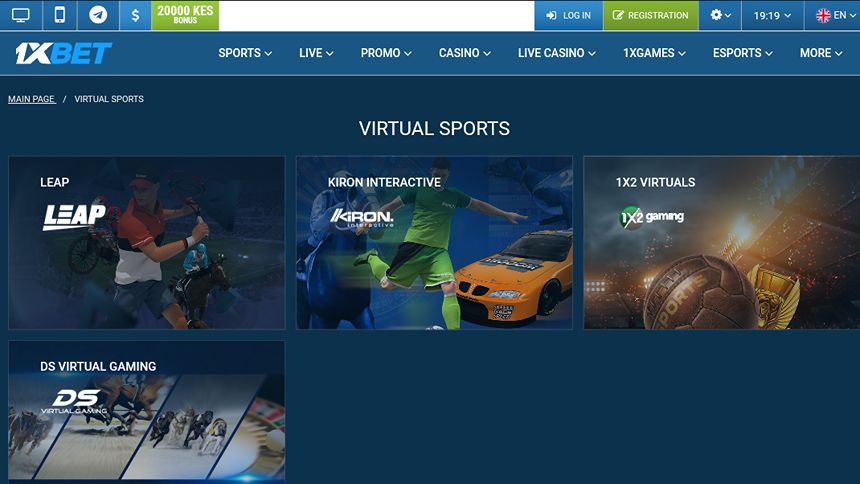This screenshot has height=484, width=860.
Task: Expand the 1XGAMES menu
Action: point(654,53)
